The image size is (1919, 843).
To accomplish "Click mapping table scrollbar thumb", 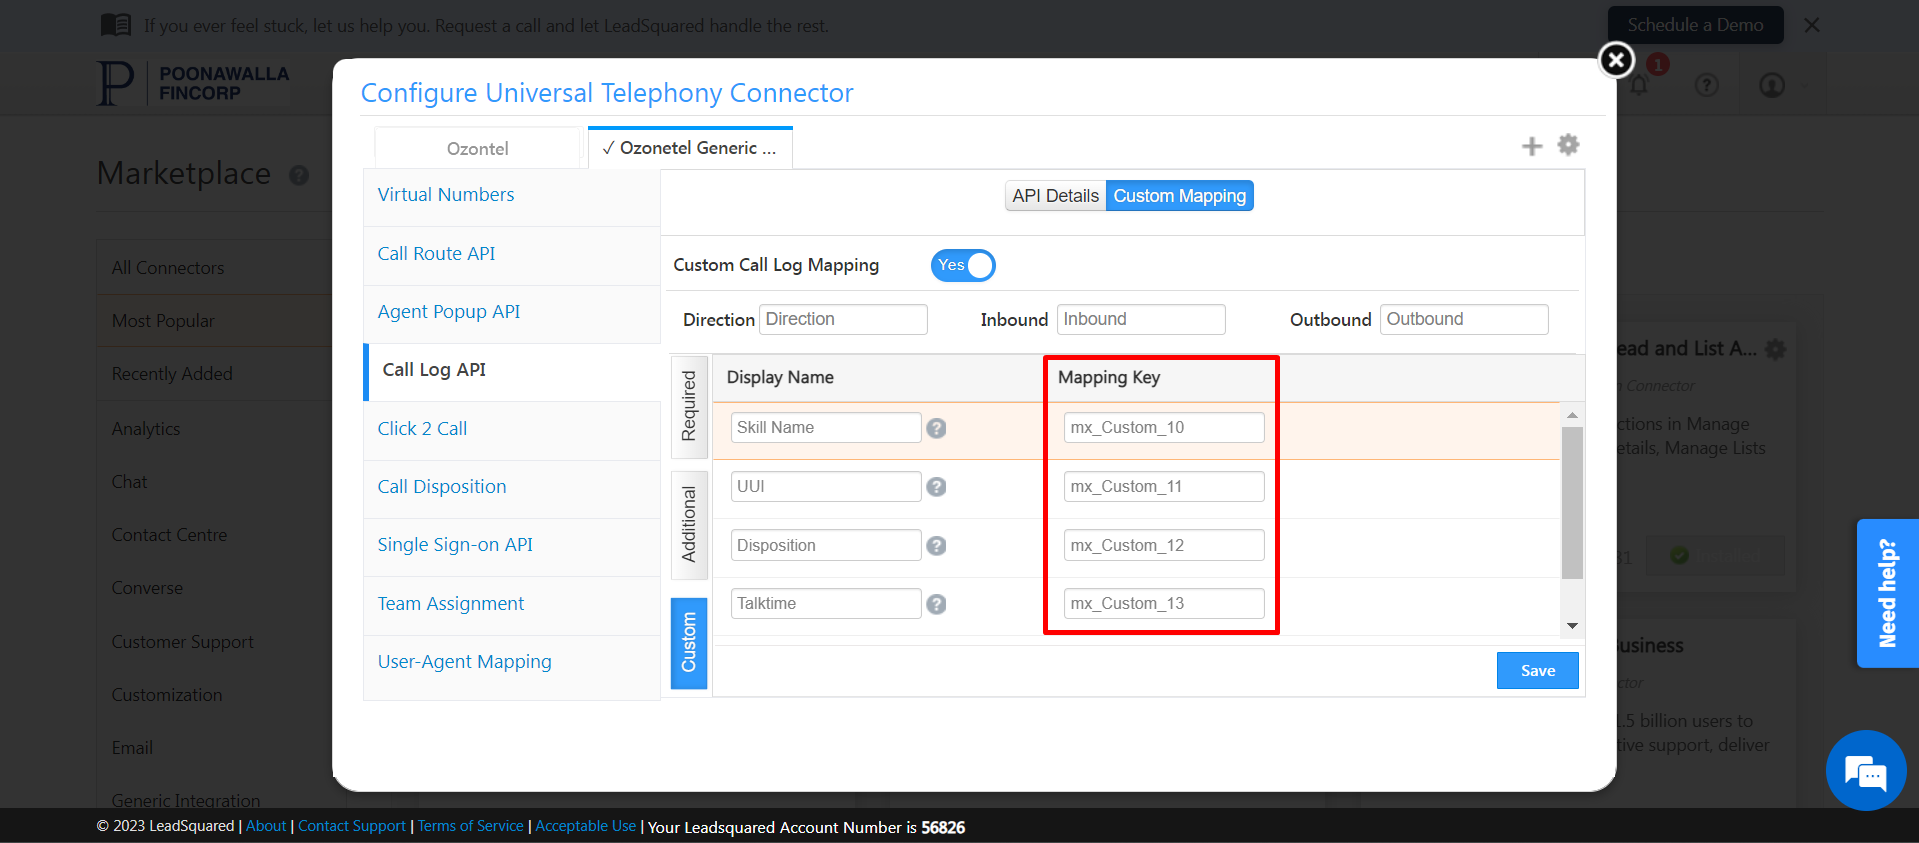I will 1572,502.
